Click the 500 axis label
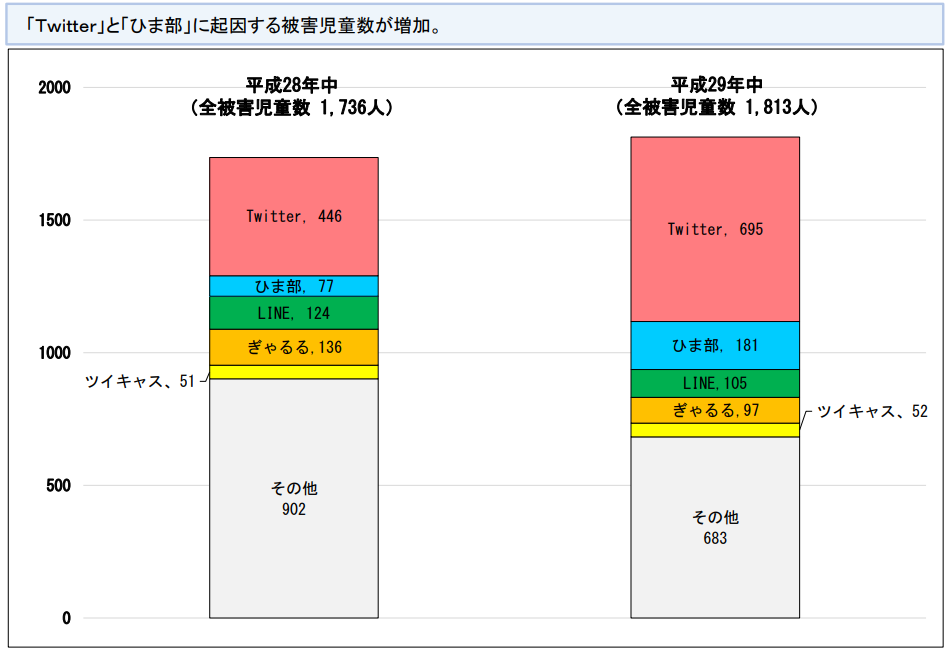 [59, 485]
